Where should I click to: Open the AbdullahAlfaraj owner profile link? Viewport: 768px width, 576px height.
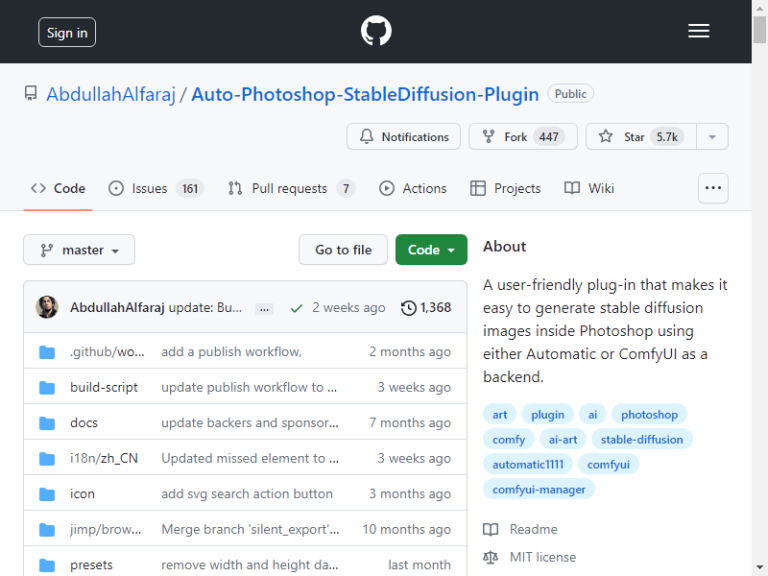[x=111, y=94]
